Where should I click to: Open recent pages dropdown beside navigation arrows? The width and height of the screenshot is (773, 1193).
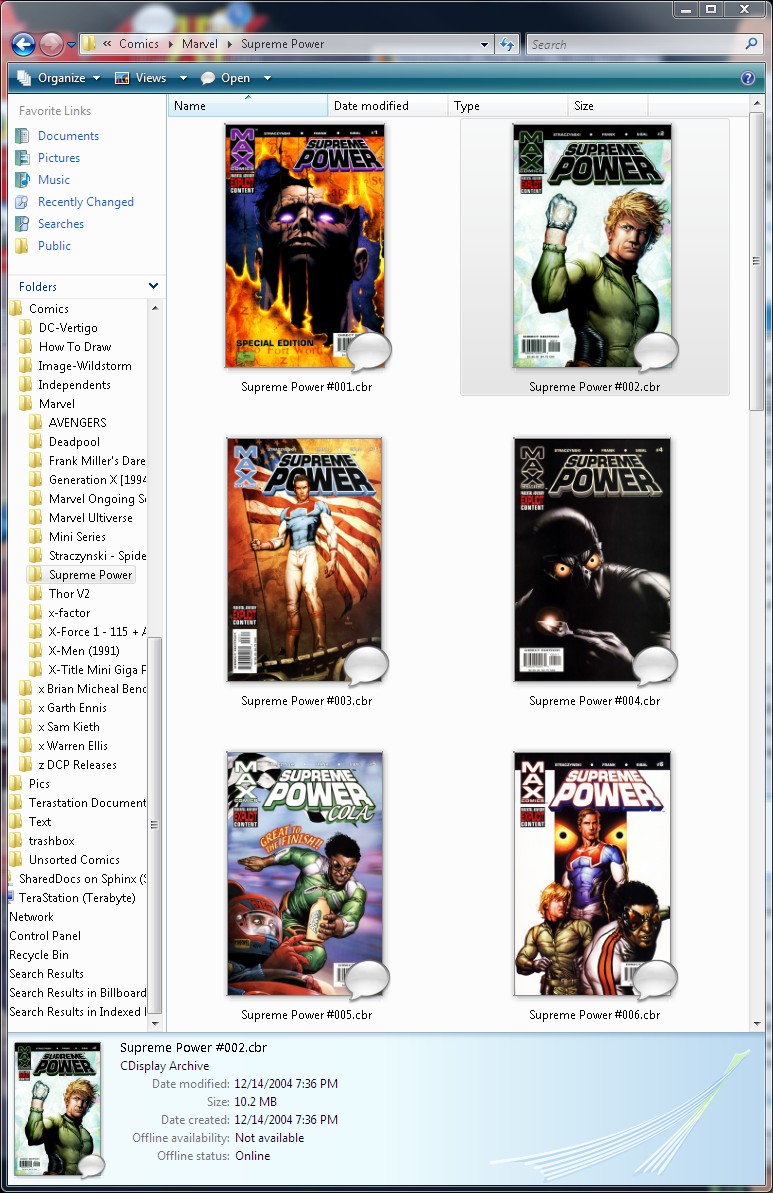point(72,45)
